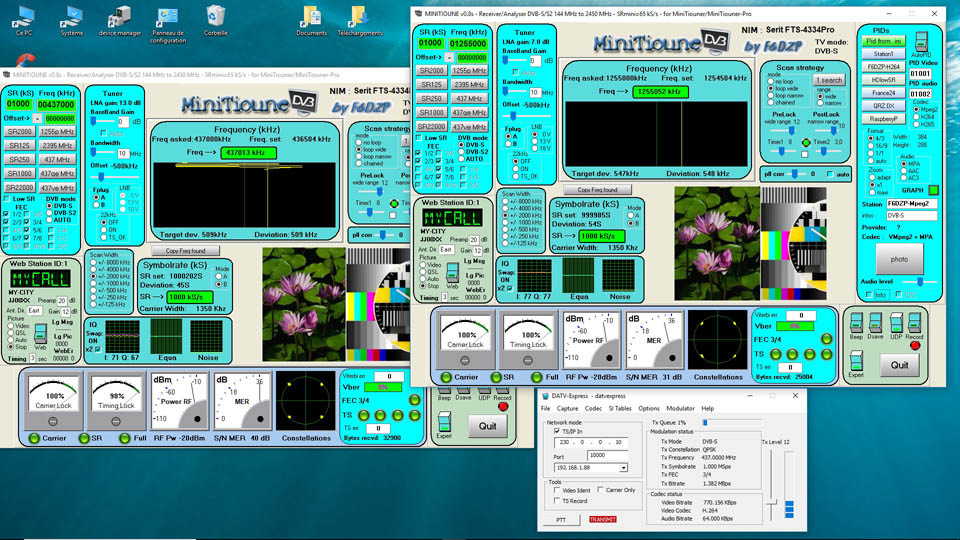Toggle the Web switch in Web Station panel
This screenshot has height=540, width=960.
[452, 271]
